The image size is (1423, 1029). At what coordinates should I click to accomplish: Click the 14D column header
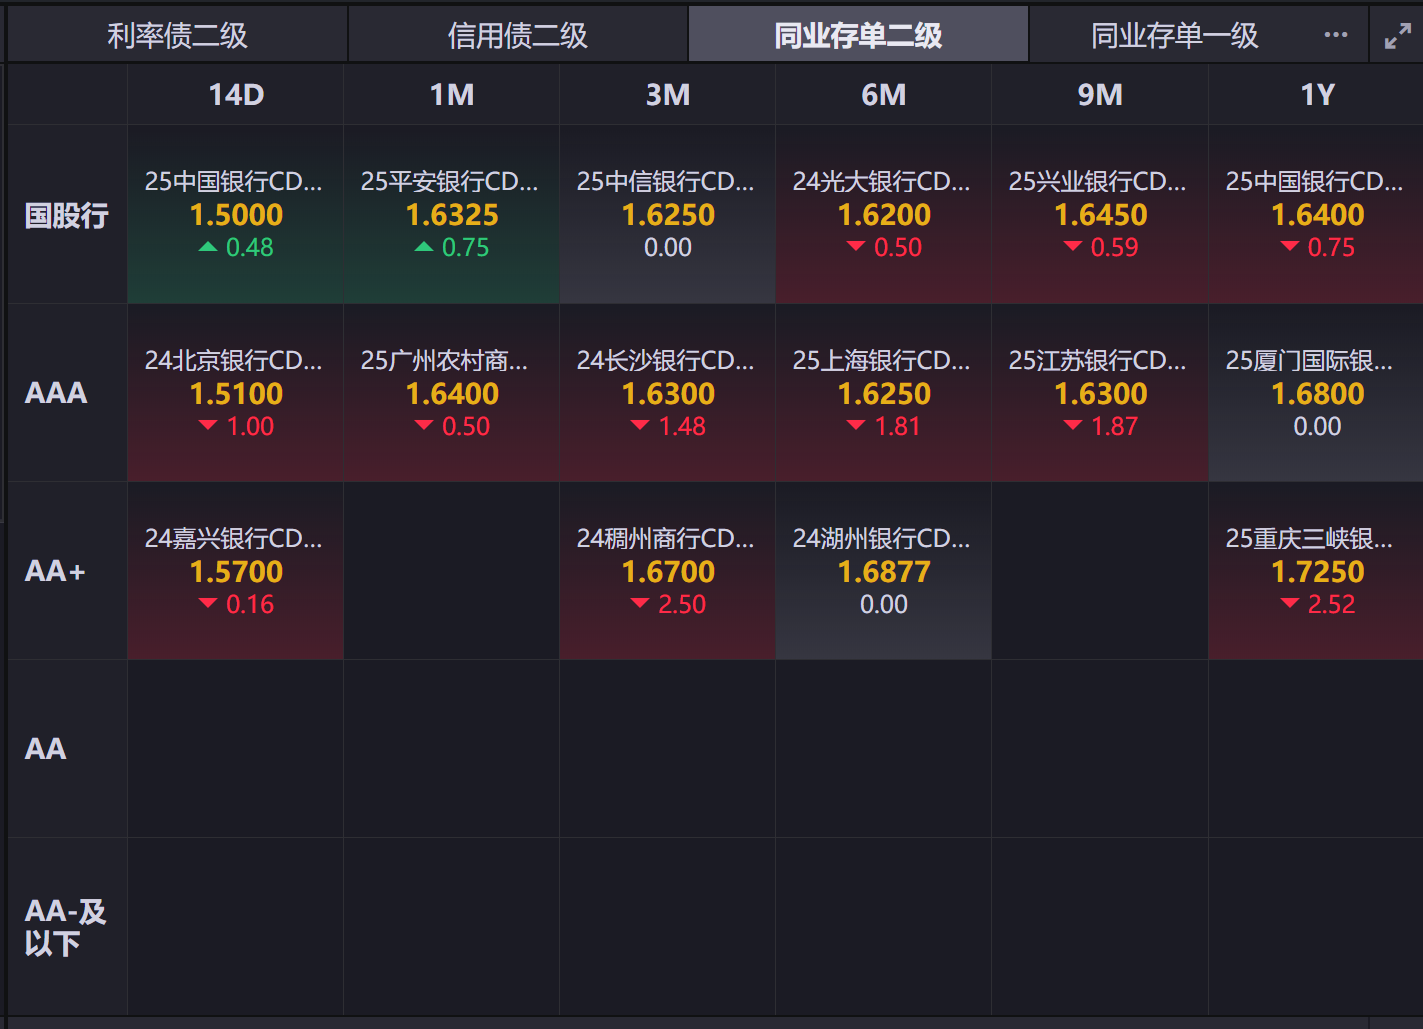(x=236, y=95)
